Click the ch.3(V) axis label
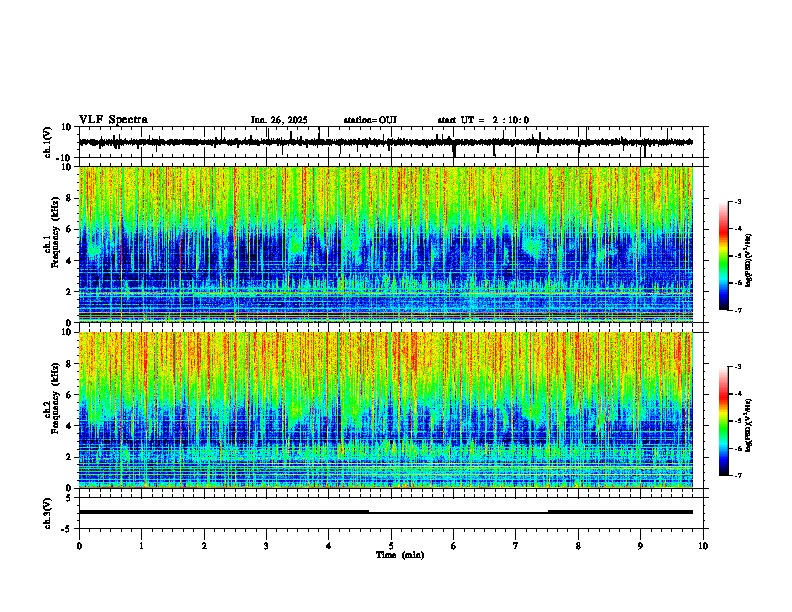Viewport: 792px width, 612px height. (x=48, y=514)
